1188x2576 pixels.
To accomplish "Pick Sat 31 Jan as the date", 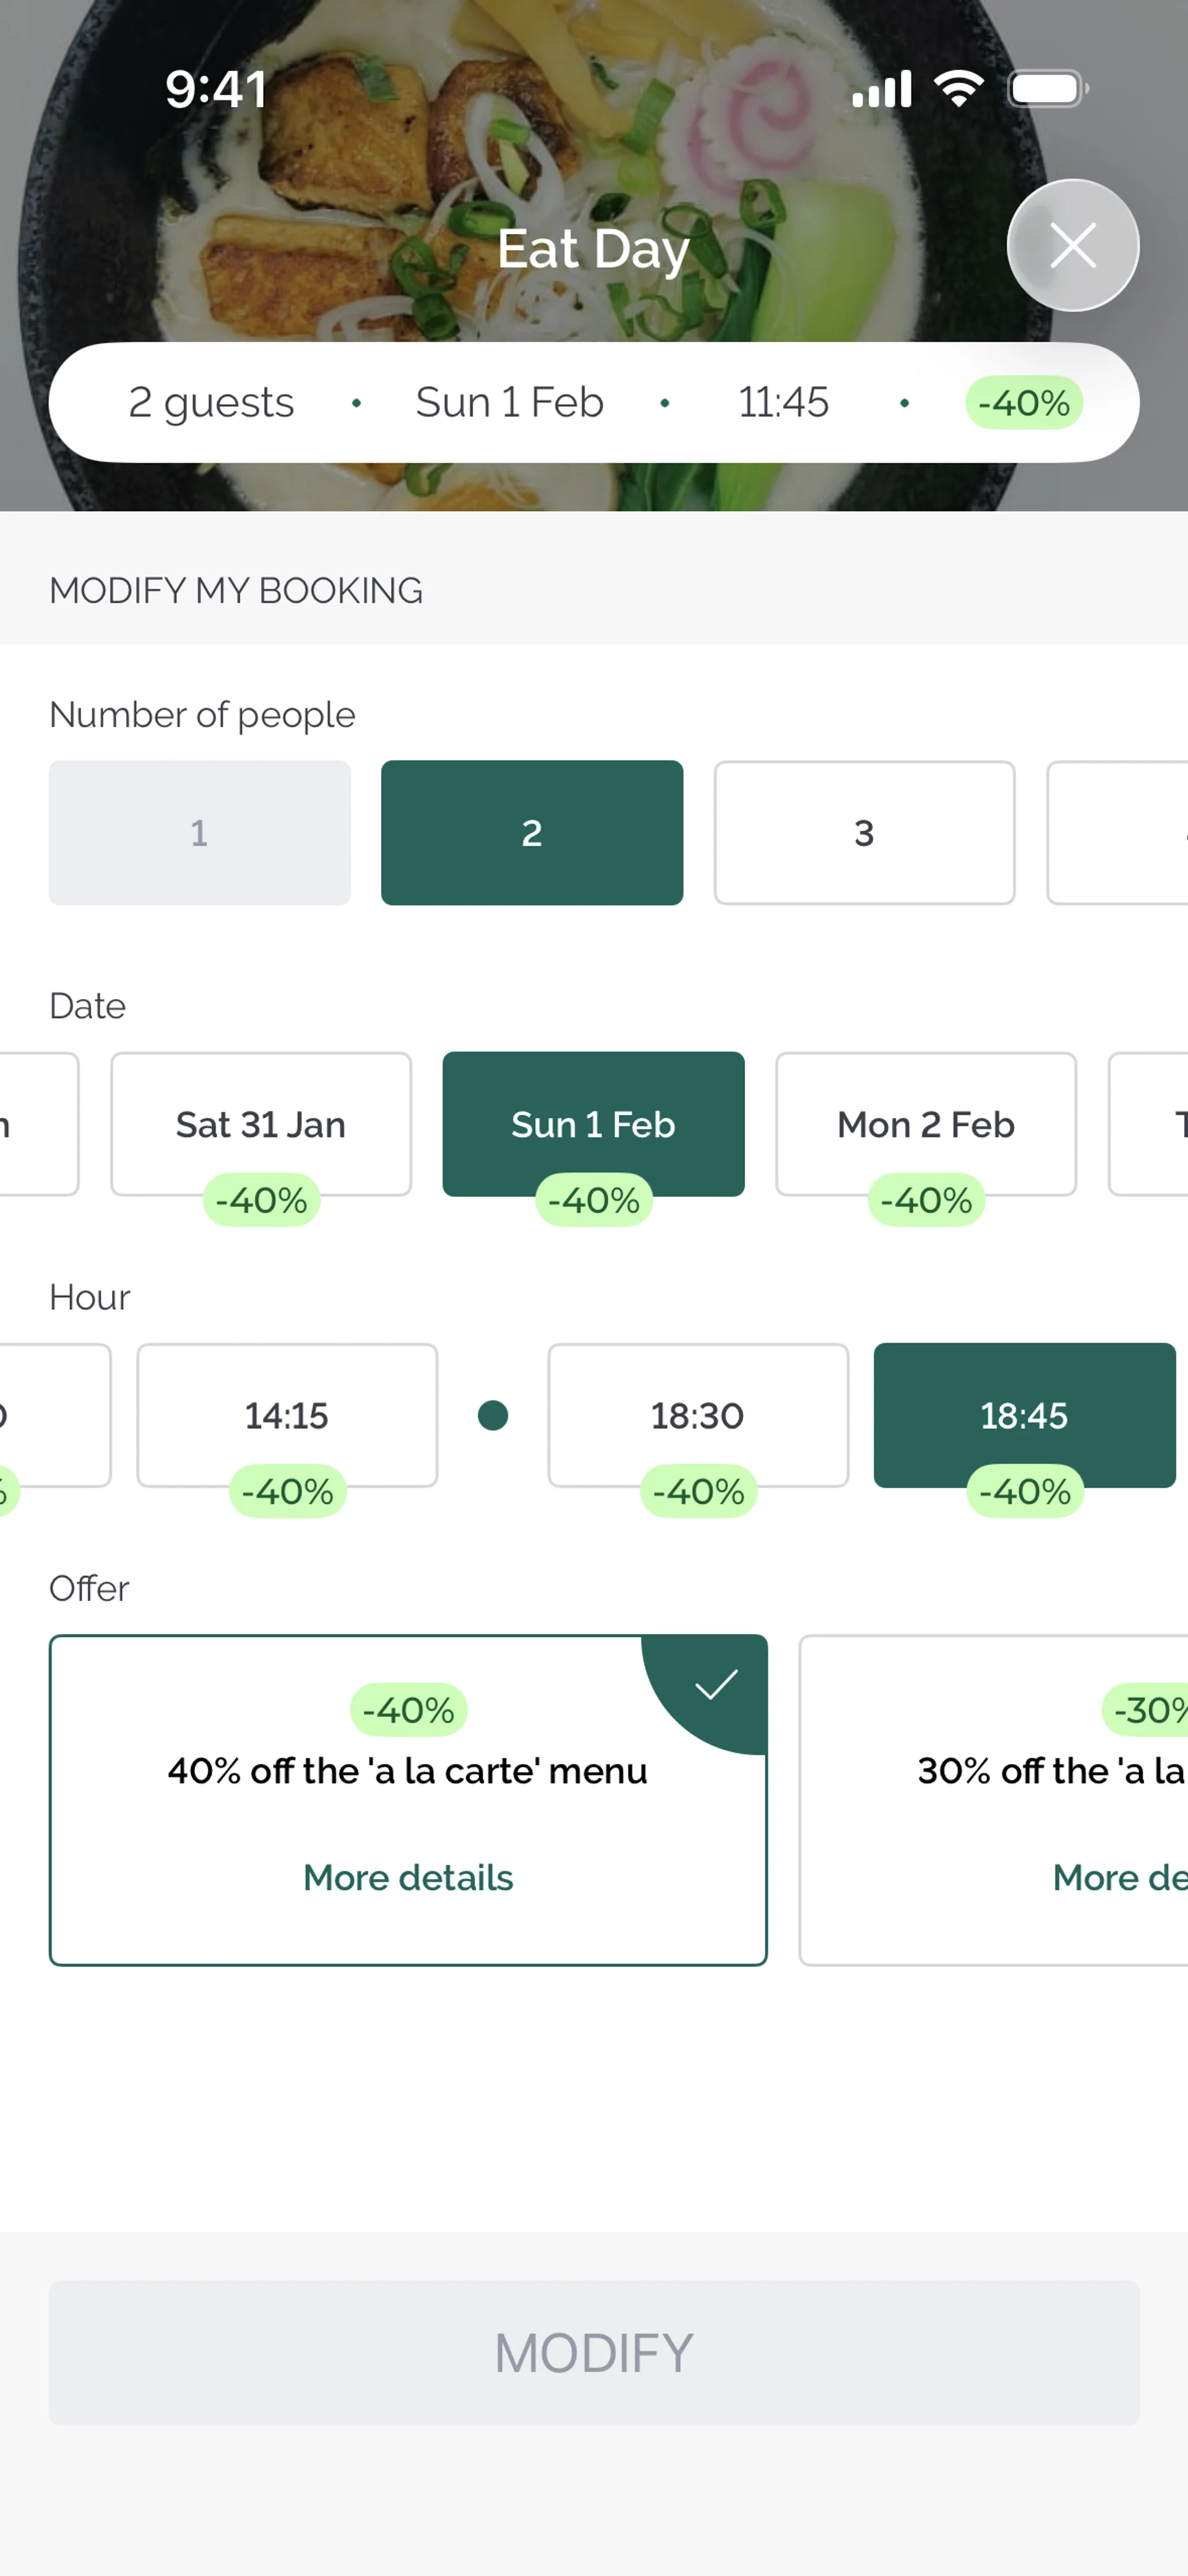I will [261, 1124].
